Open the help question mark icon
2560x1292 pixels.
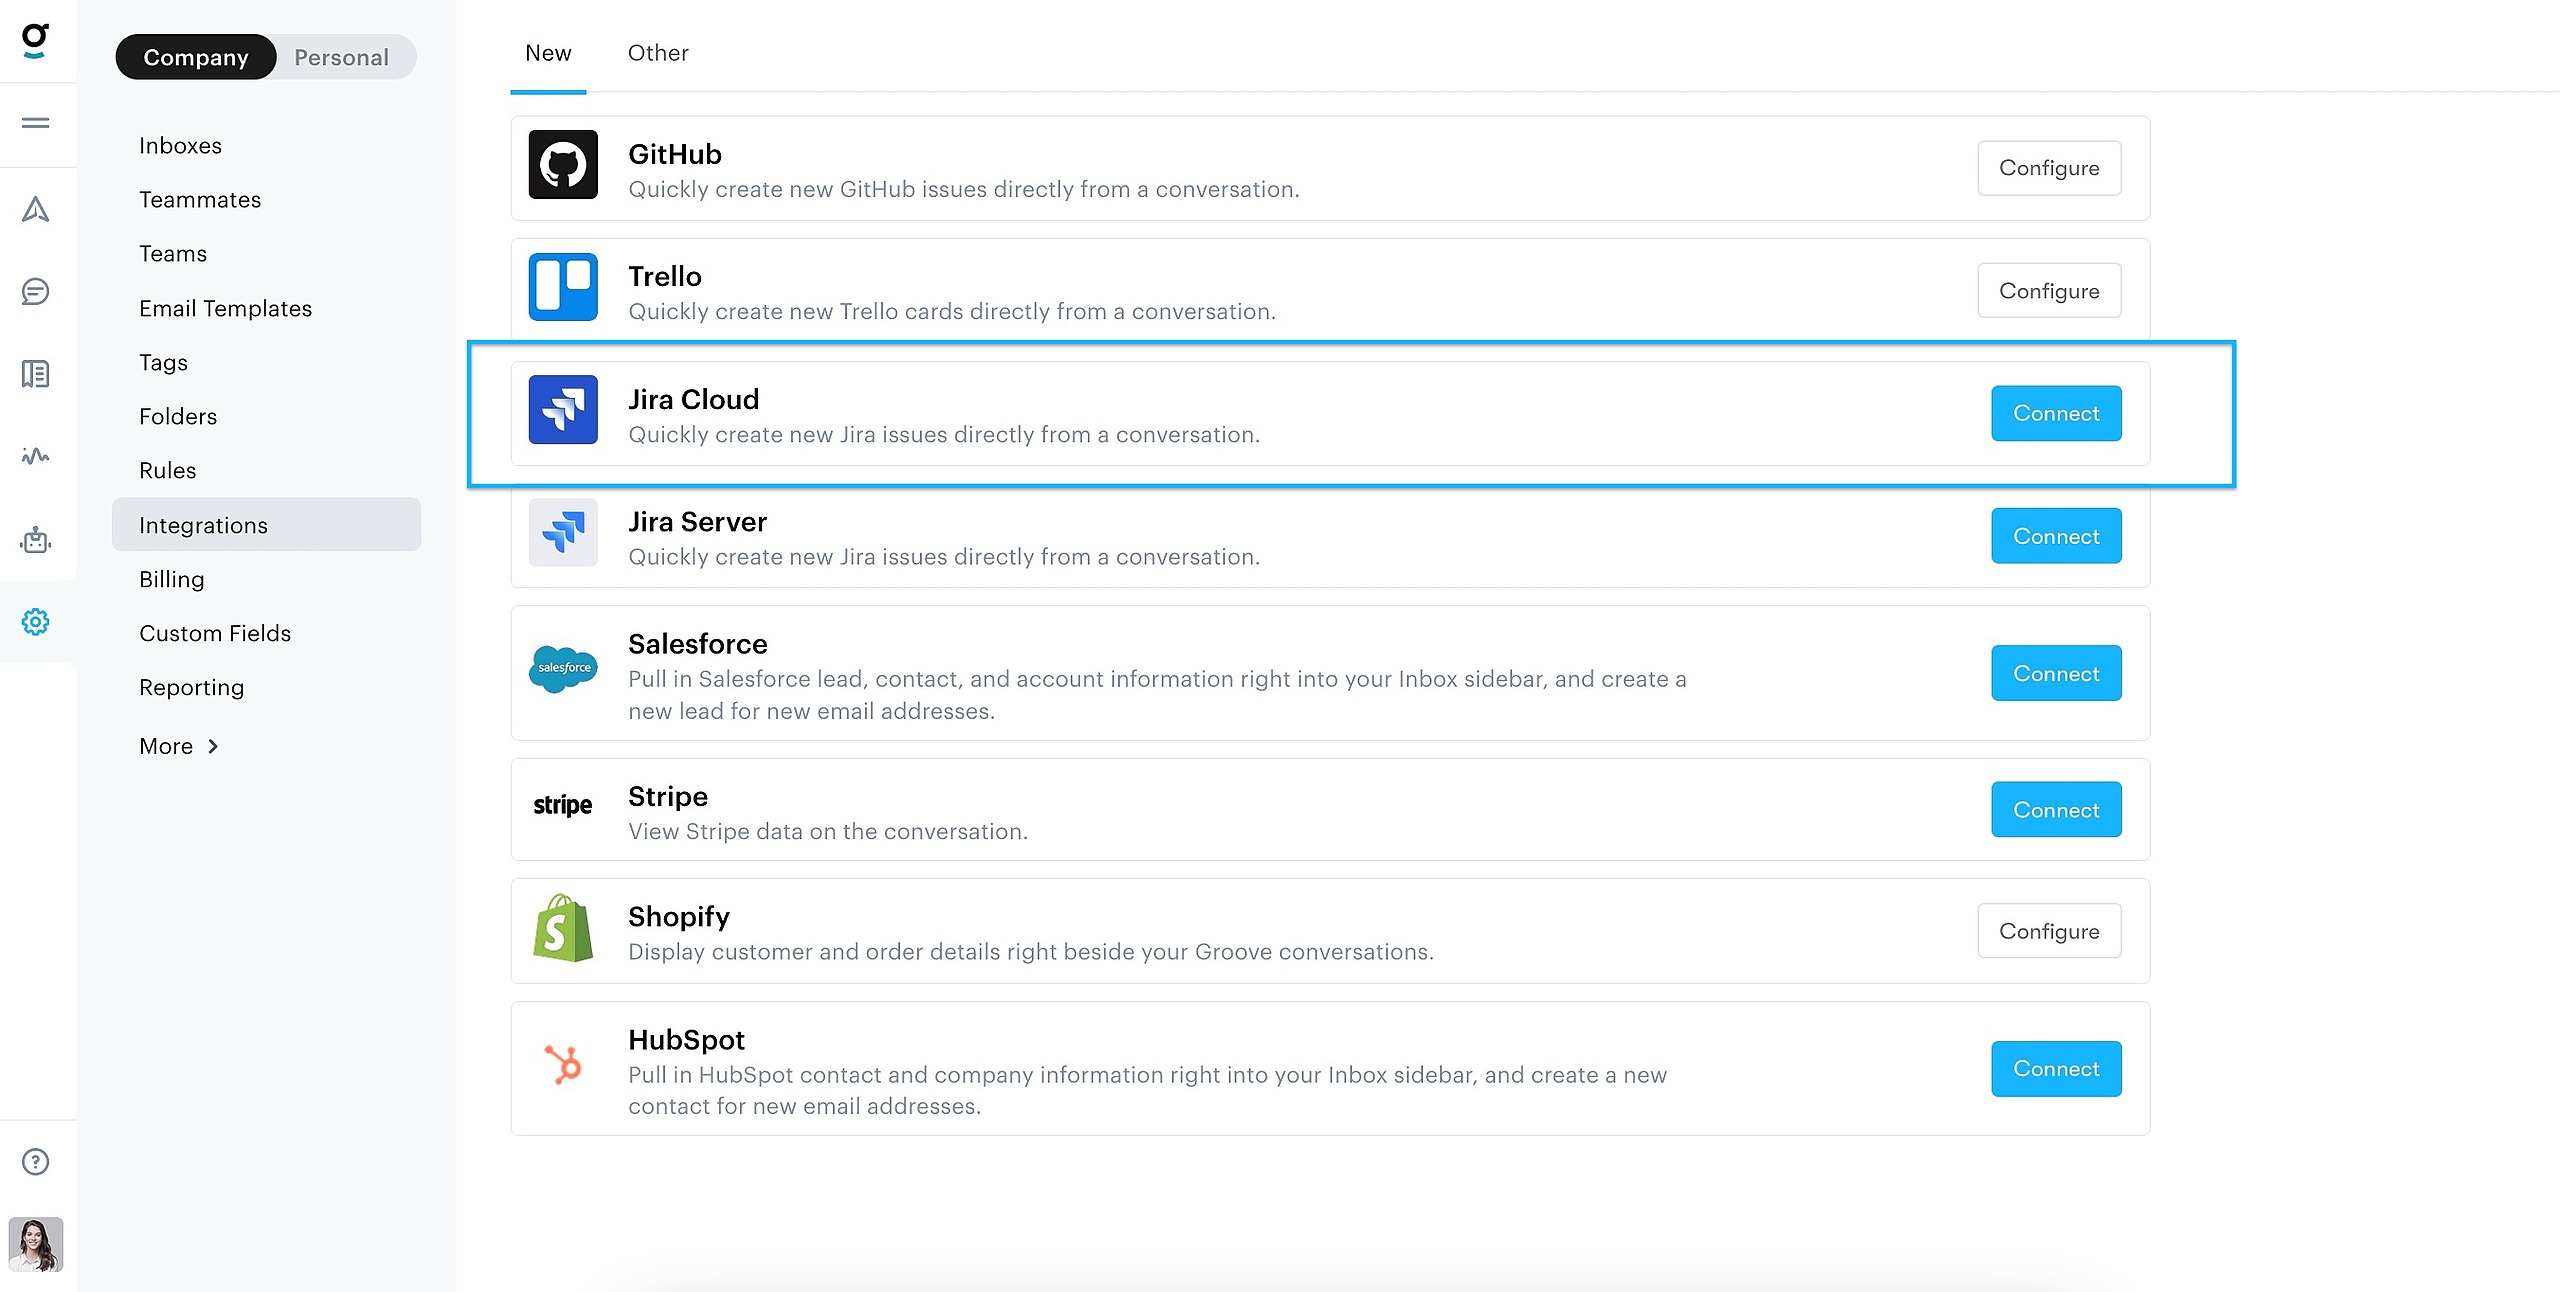coord(36,1162)
